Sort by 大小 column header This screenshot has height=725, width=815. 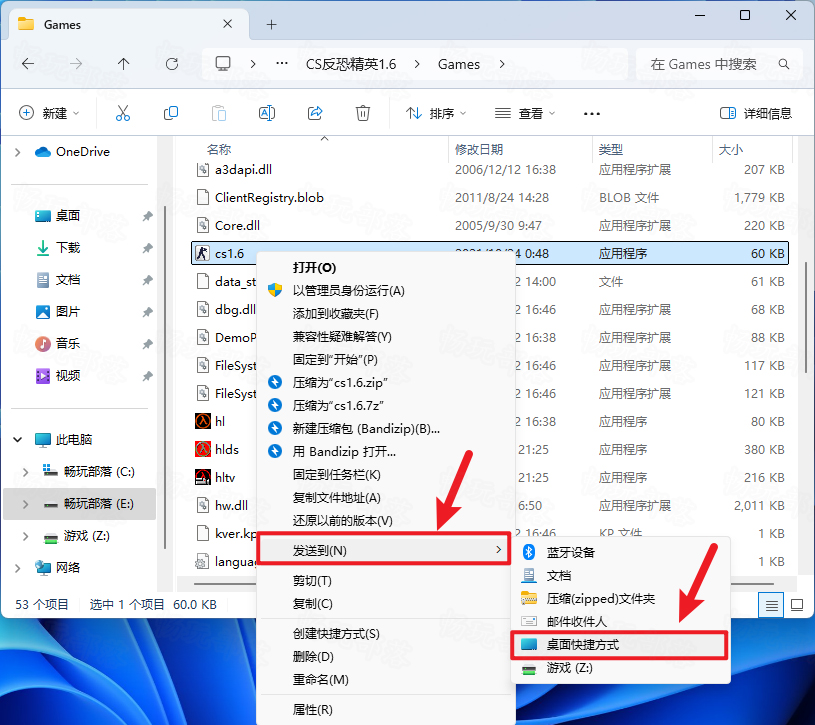click(730, 150)
